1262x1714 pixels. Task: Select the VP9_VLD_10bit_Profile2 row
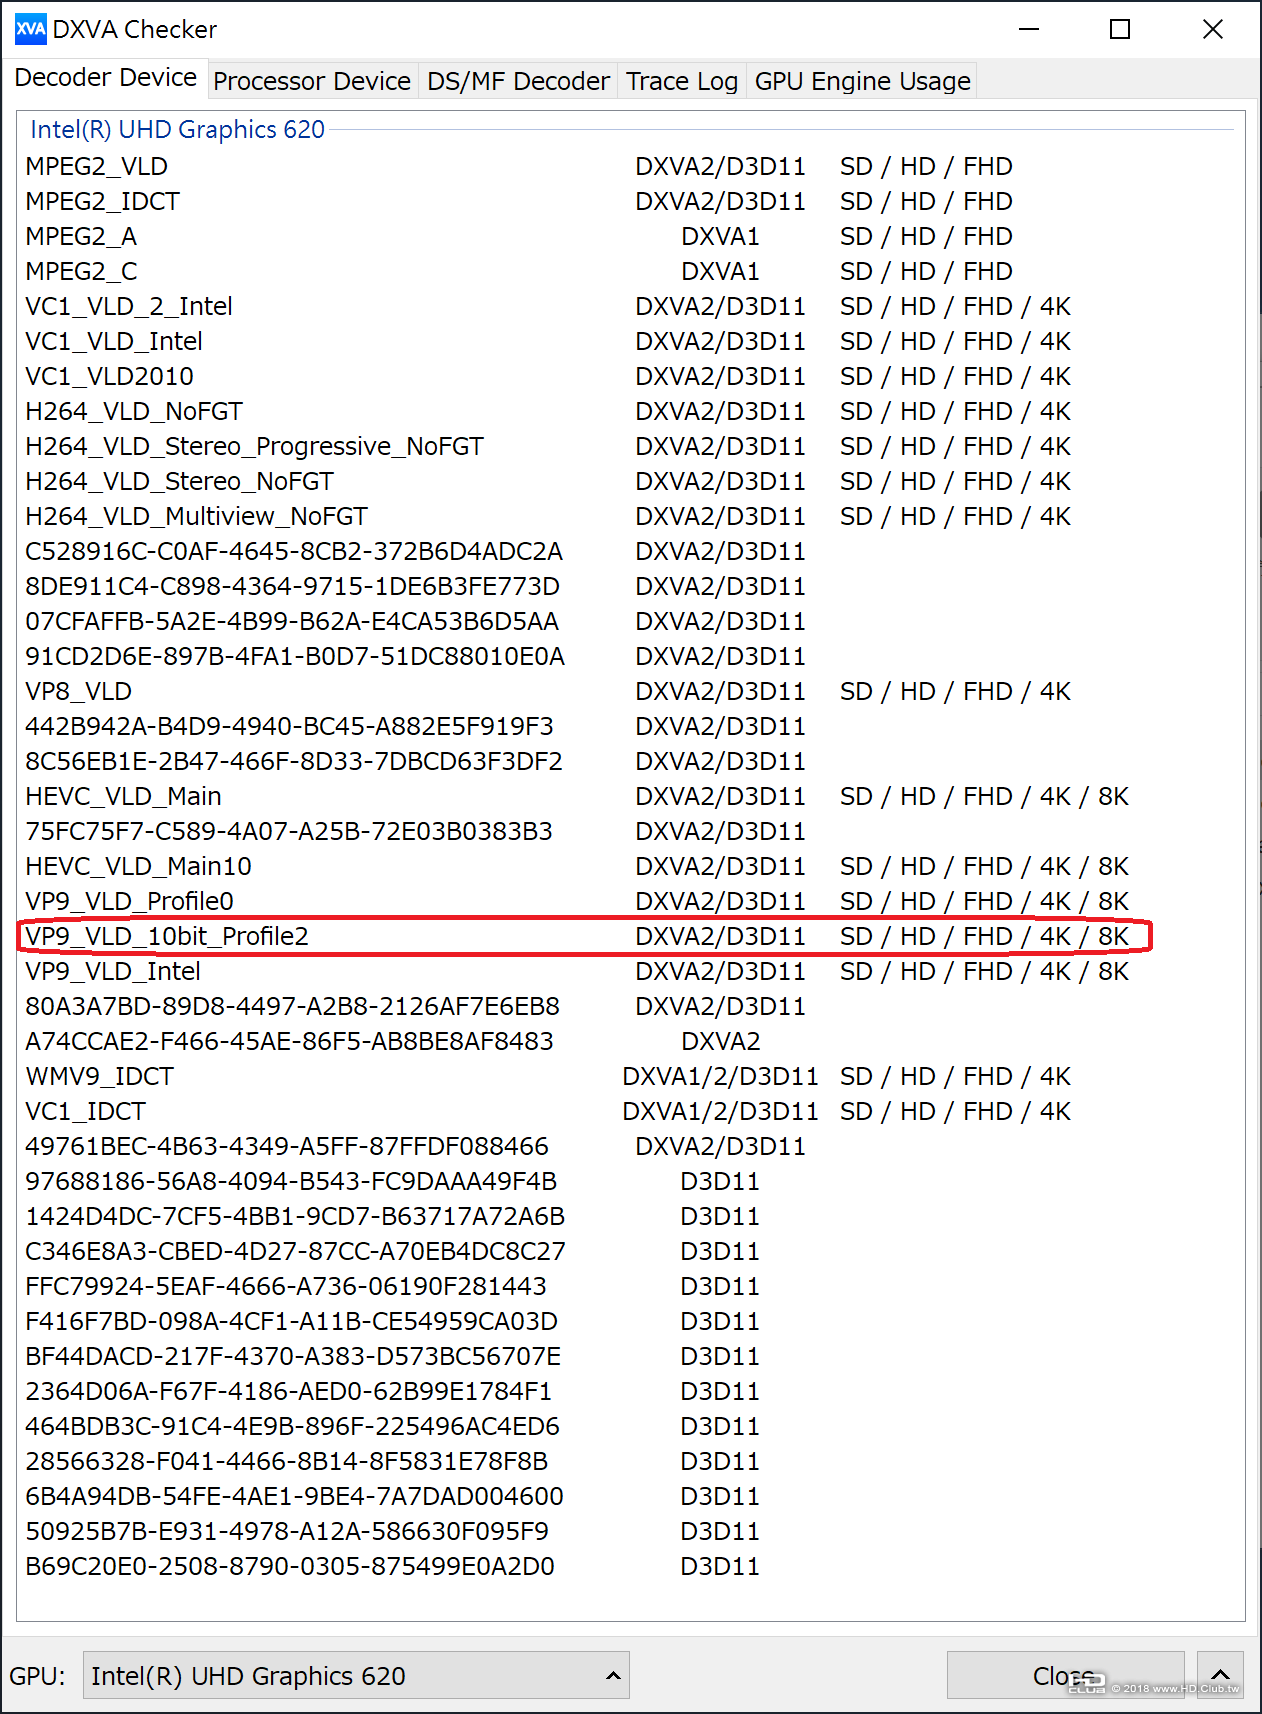[x=630, y=936]
